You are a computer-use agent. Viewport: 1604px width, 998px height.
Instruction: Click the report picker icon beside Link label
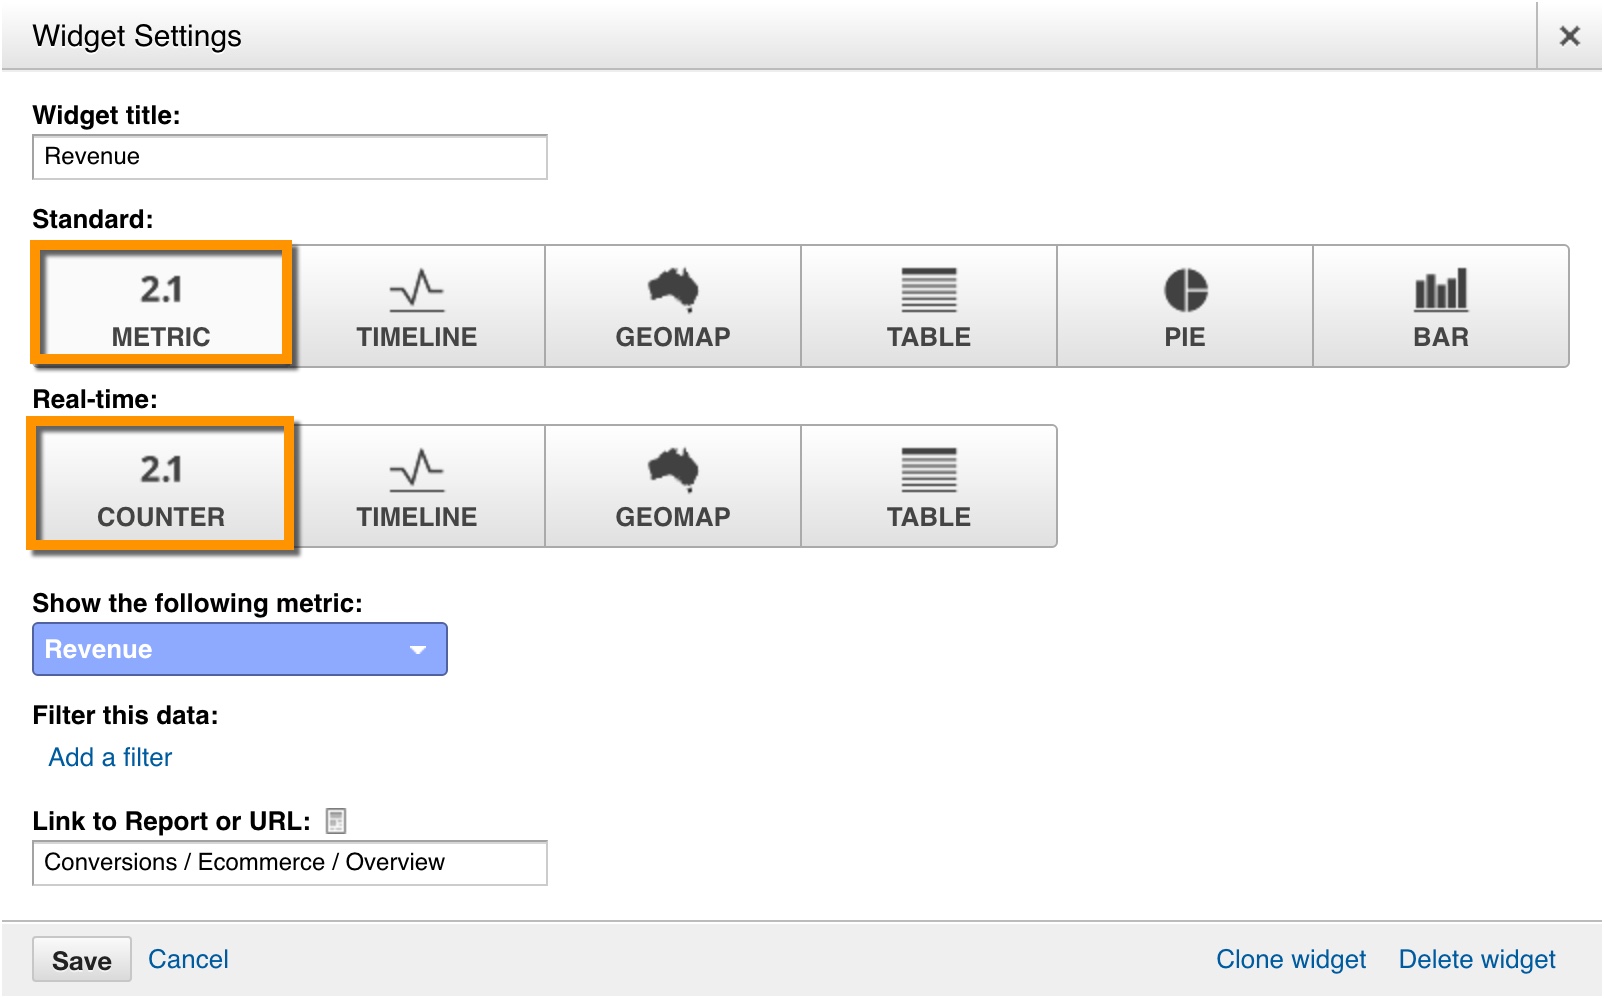[336, 821]
